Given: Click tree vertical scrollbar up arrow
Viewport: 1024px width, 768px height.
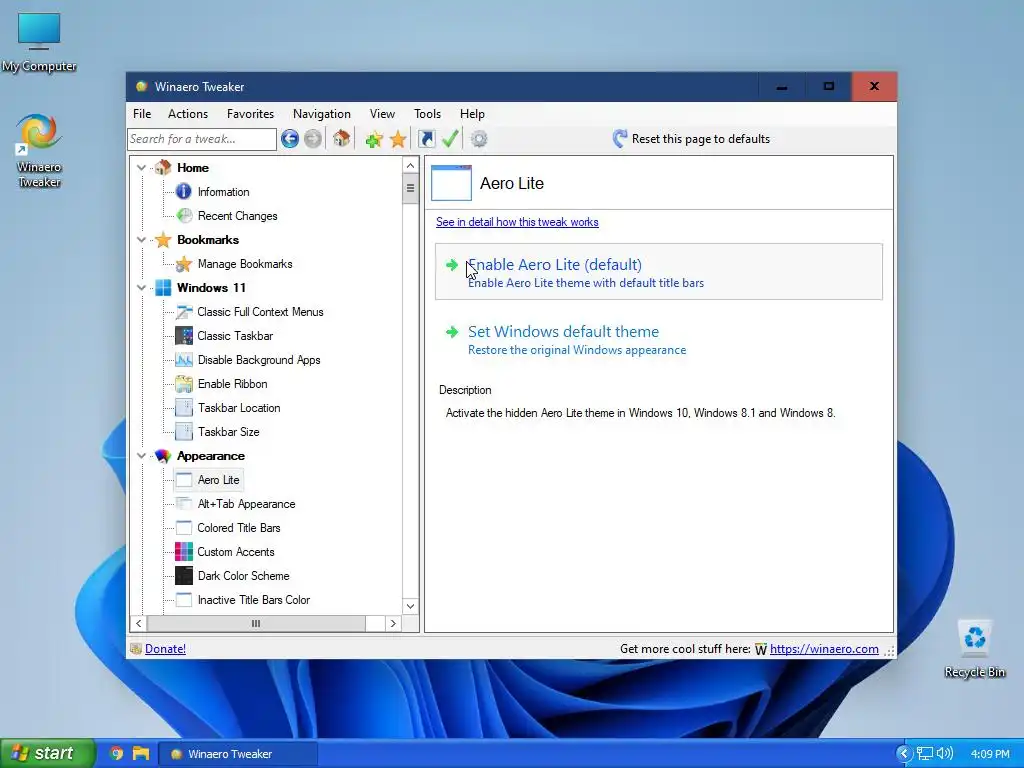Looking at the screenshot, I should click(410, 165).
